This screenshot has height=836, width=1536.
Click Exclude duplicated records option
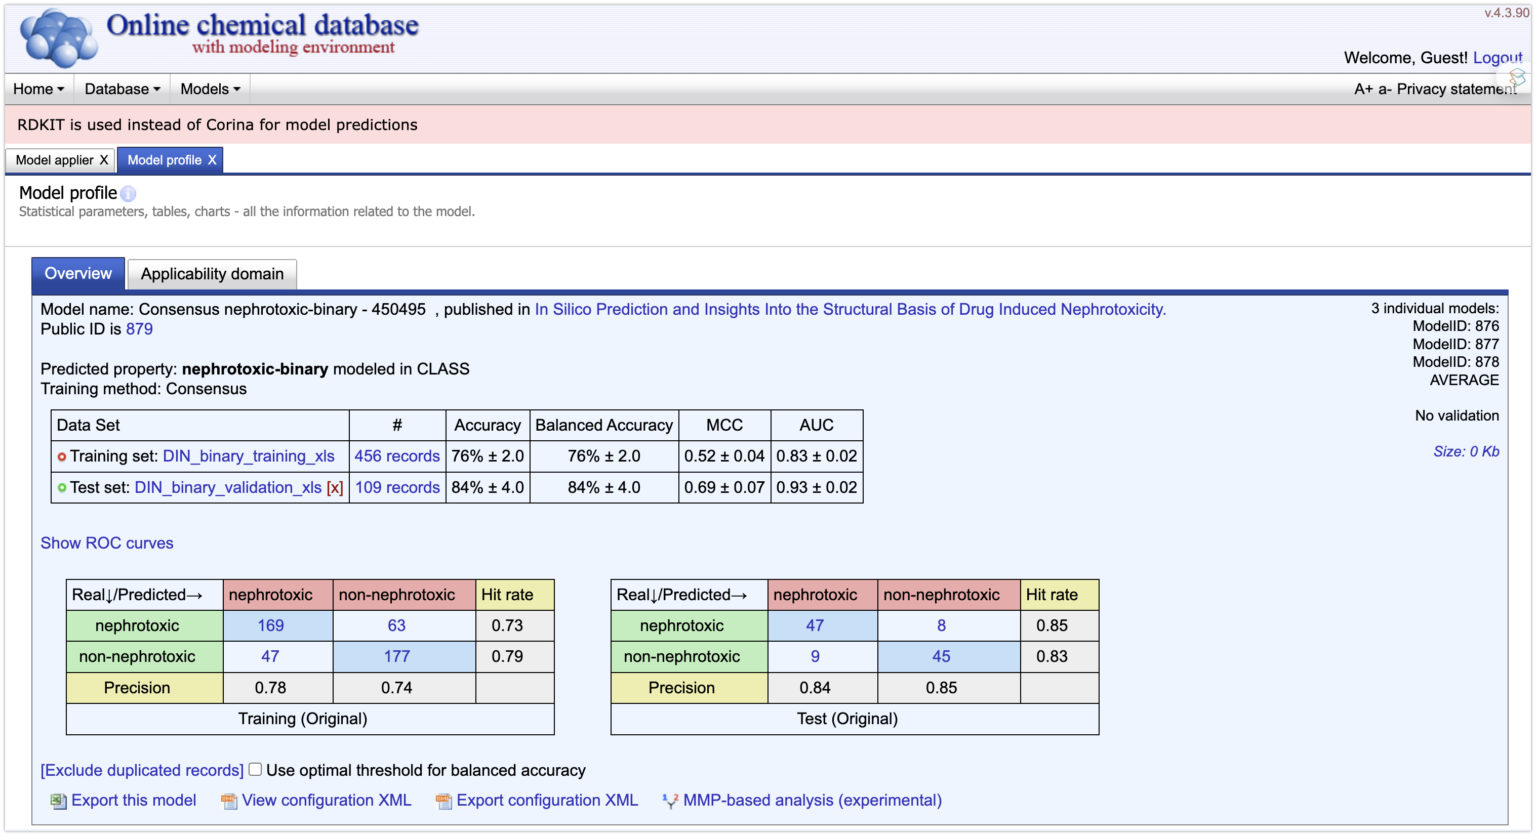[140, 770]
